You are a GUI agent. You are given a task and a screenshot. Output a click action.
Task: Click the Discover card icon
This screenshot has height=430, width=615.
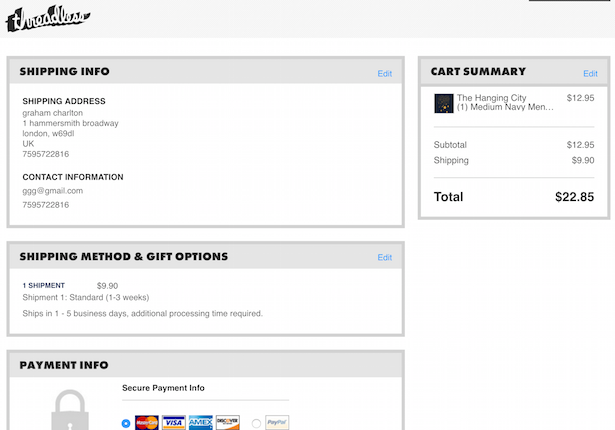pyautogui.click(x=228, y=422)
